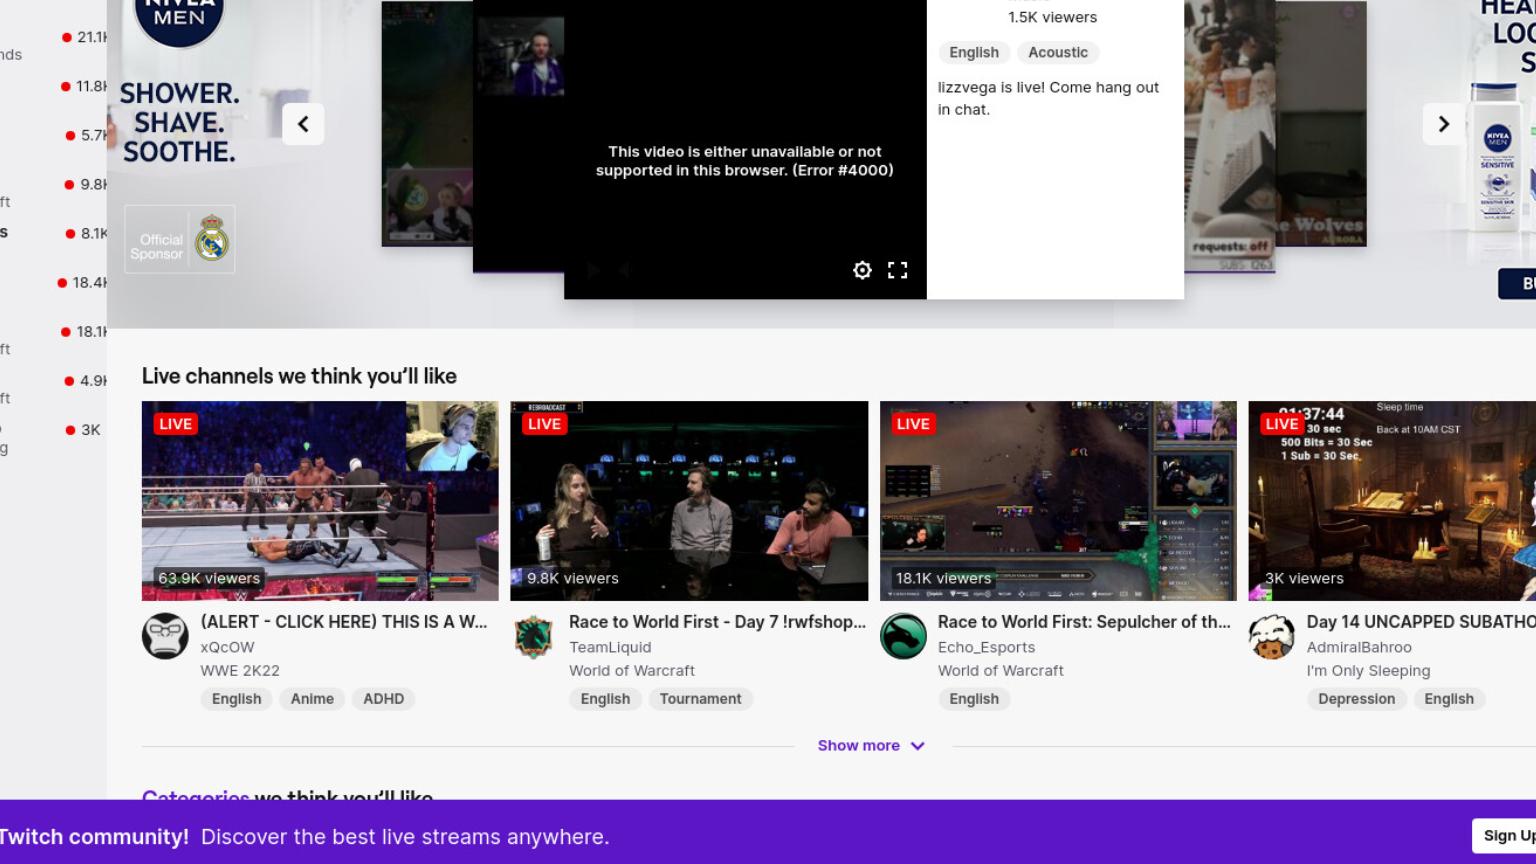The width and height of the screenshot is (1536, 864).
Task: Open World of Warcraft category under Echo_Esports
Action: [x=1001, y=671]
